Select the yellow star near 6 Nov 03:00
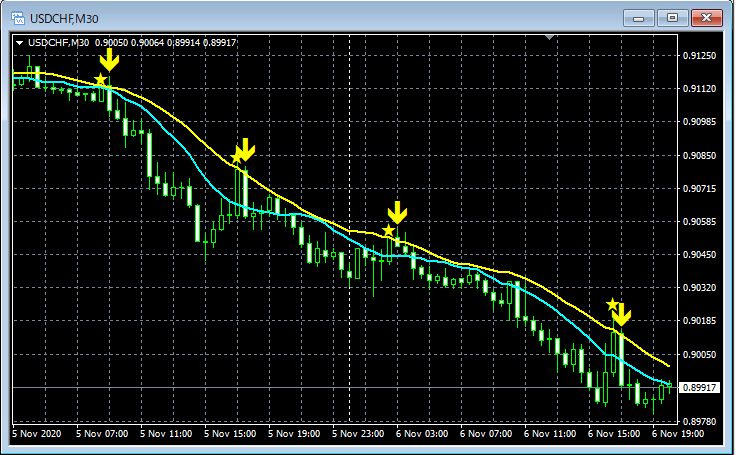 [388, 231]
